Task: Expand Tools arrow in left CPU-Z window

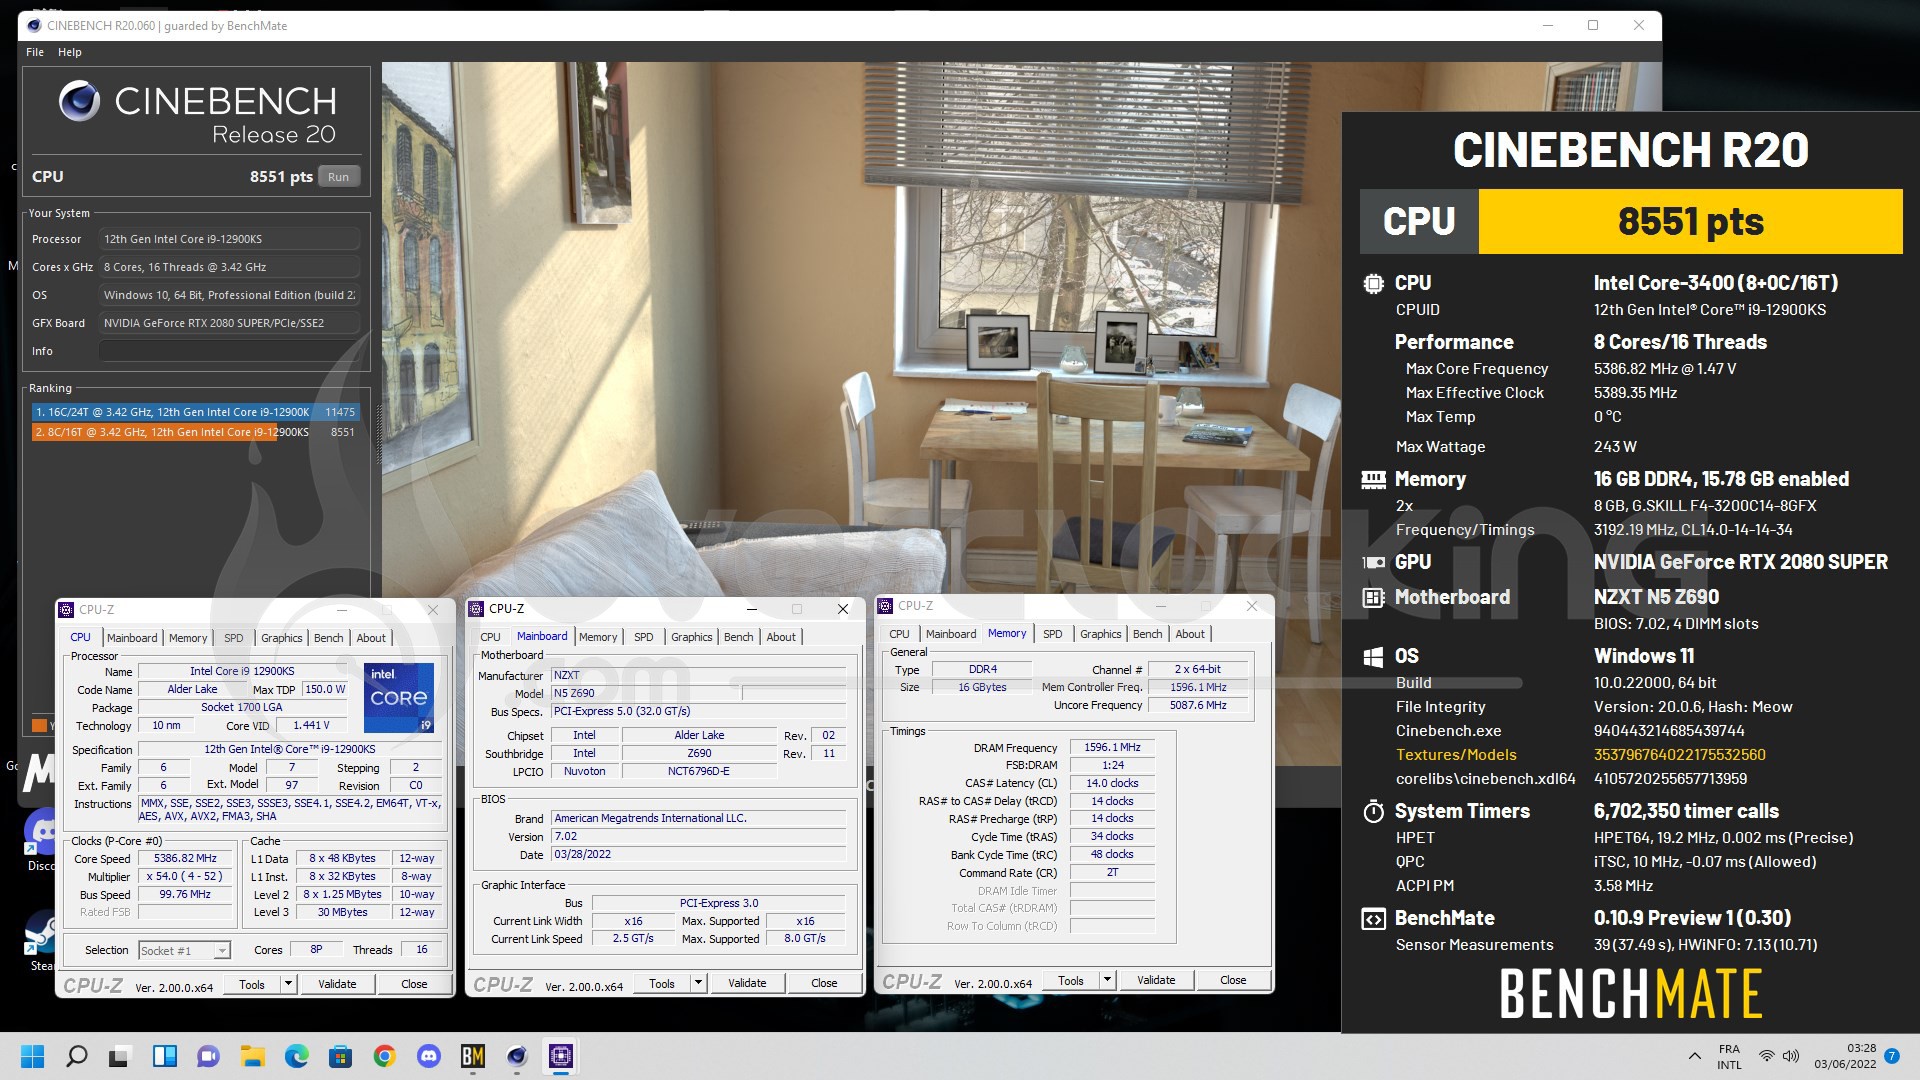Action: click(x=288, y=984)
